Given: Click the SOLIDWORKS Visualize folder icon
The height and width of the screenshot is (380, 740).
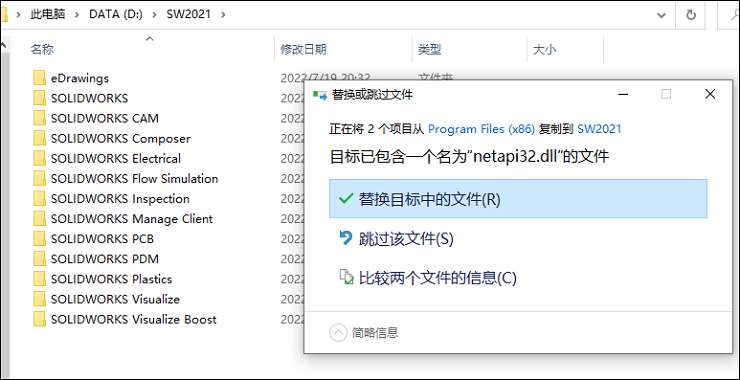Looking at the screenshot, I should point(39,299).
